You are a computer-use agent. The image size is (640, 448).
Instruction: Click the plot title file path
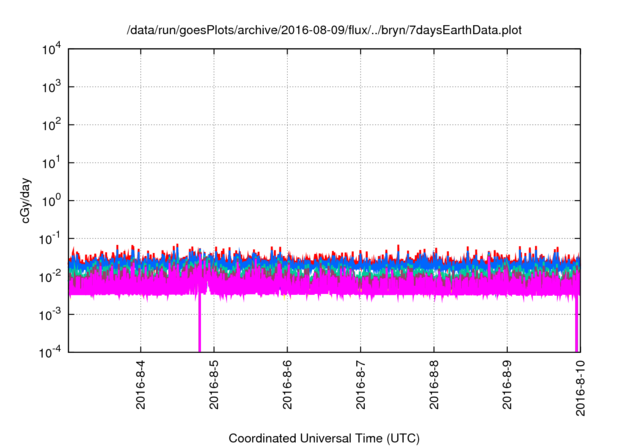pos(324,30)
